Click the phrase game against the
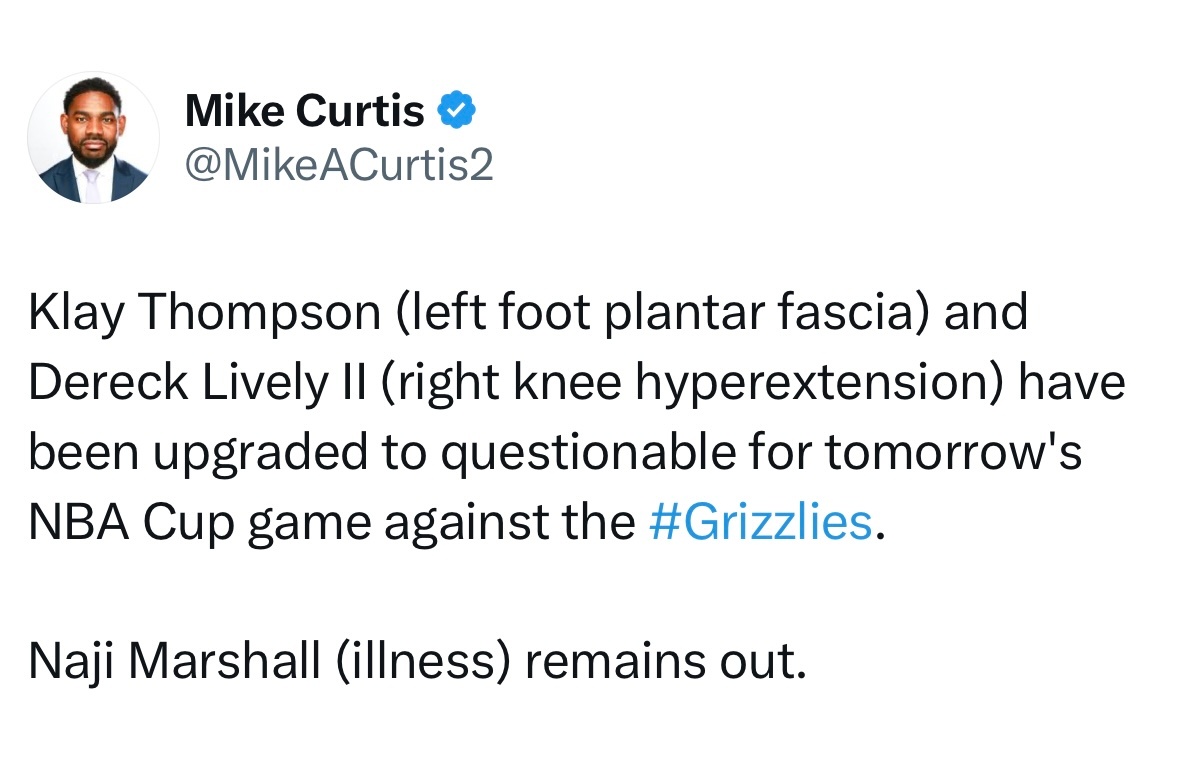 point(442,522)
